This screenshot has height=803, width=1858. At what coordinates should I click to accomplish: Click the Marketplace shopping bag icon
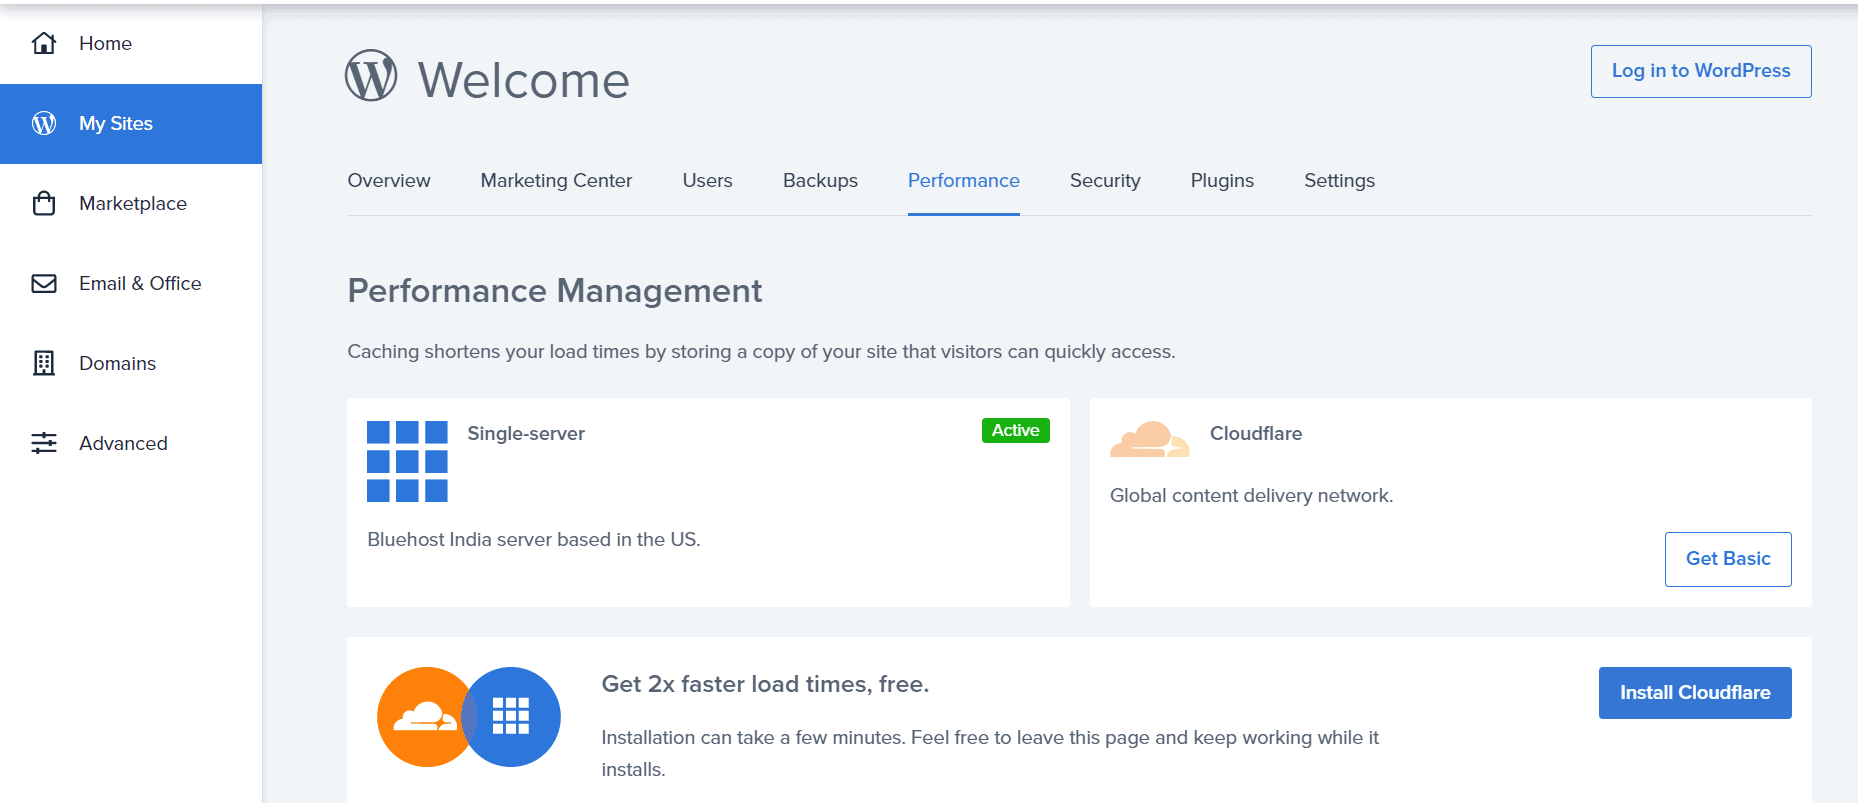pos(44,203)
